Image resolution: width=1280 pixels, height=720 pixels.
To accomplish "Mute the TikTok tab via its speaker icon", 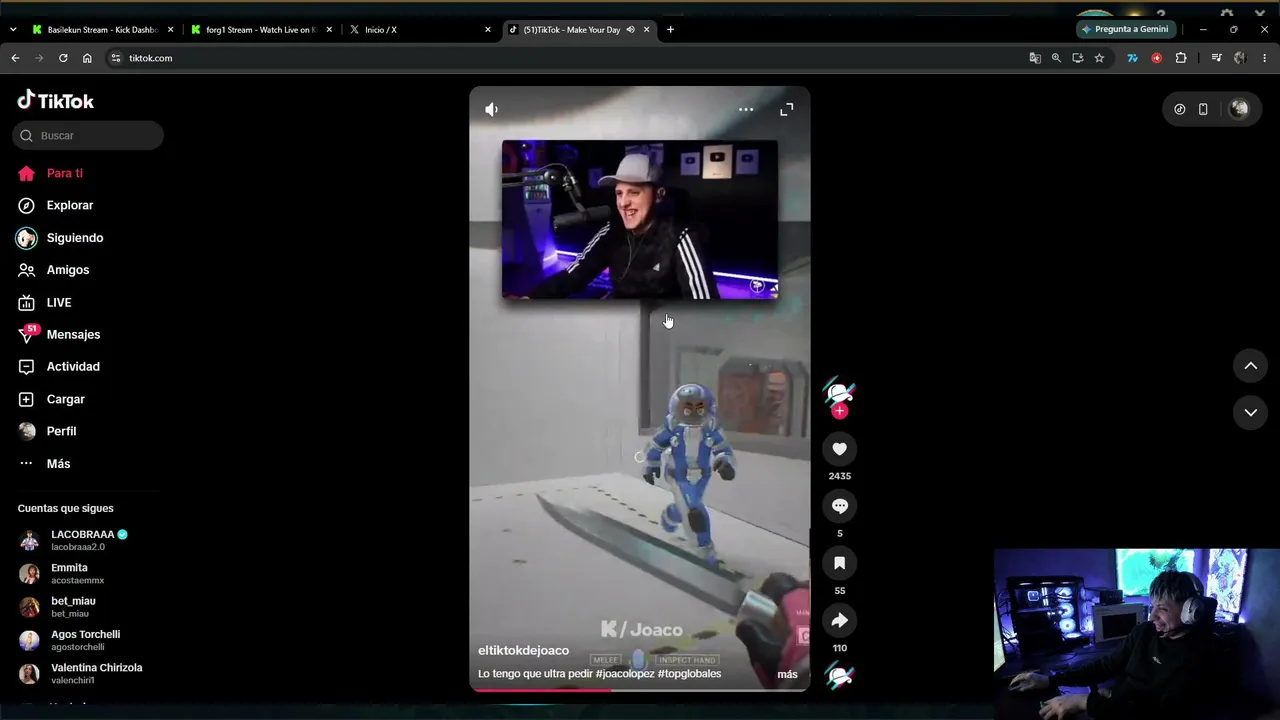I will tap(630, 30).
